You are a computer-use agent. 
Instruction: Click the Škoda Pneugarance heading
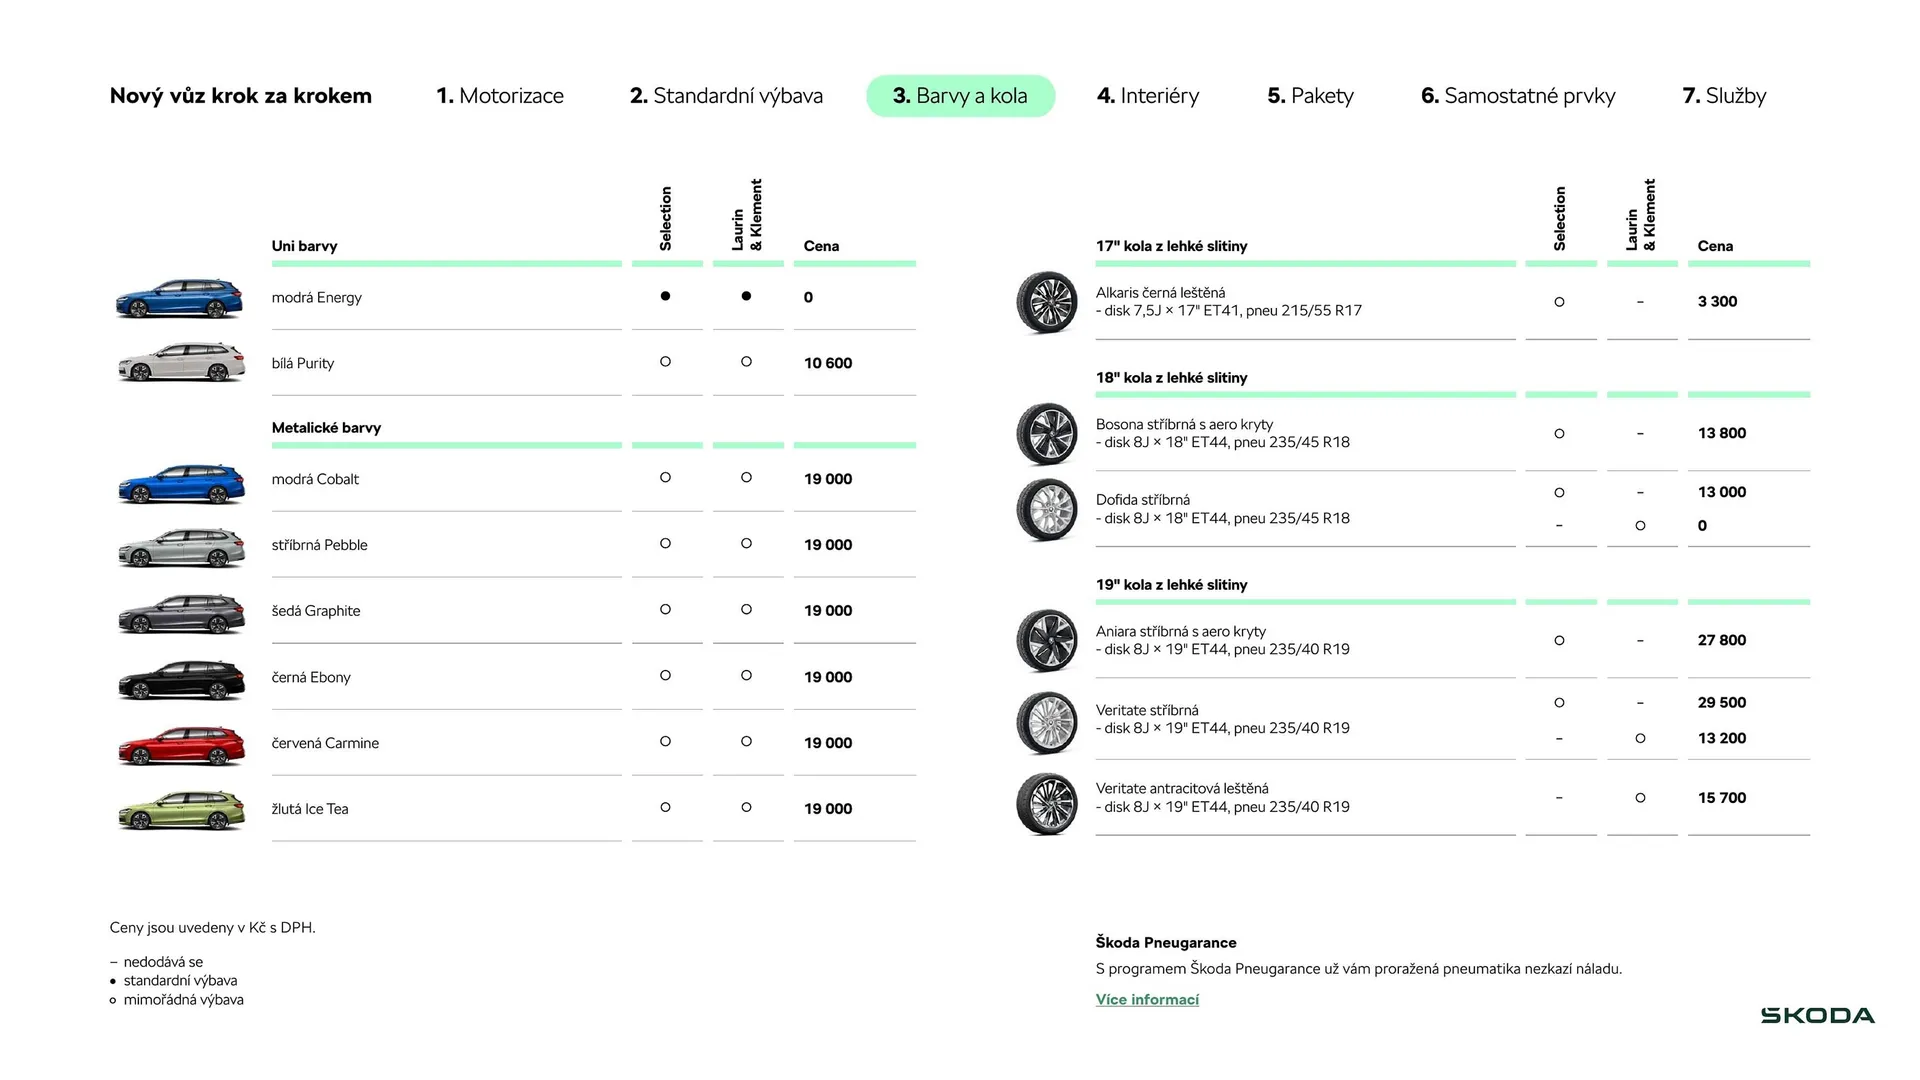(1166, 943)
